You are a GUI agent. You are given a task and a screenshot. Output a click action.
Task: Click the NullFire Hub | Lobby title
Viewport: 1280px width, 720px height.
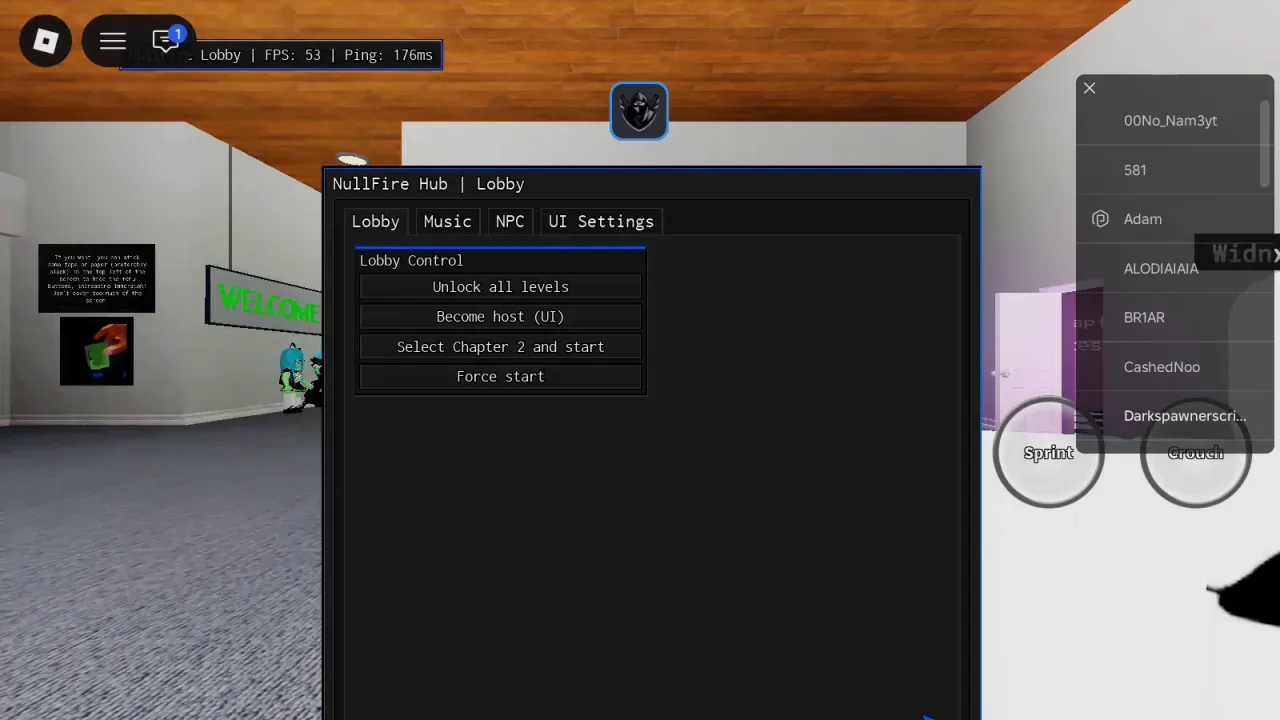pos(428,184)
